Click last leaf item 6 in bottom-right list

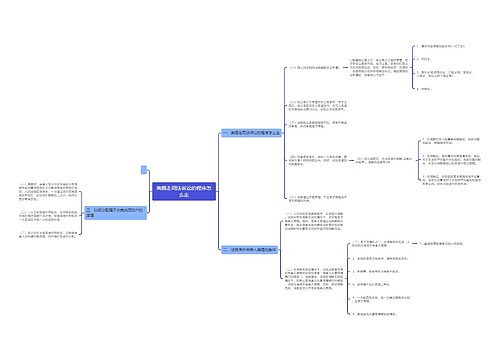(x=375, y=314)
